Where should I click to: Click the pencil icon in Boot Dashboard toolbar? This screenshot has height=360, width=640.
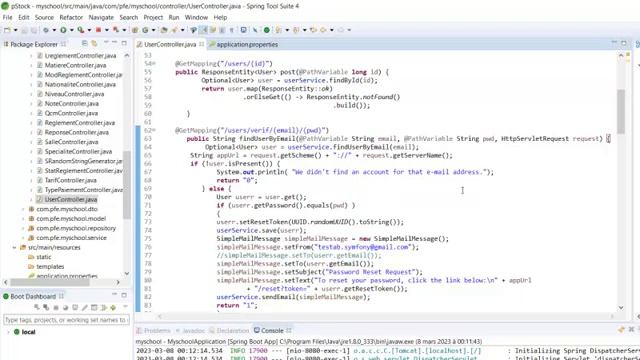click(x=84, y=307)
